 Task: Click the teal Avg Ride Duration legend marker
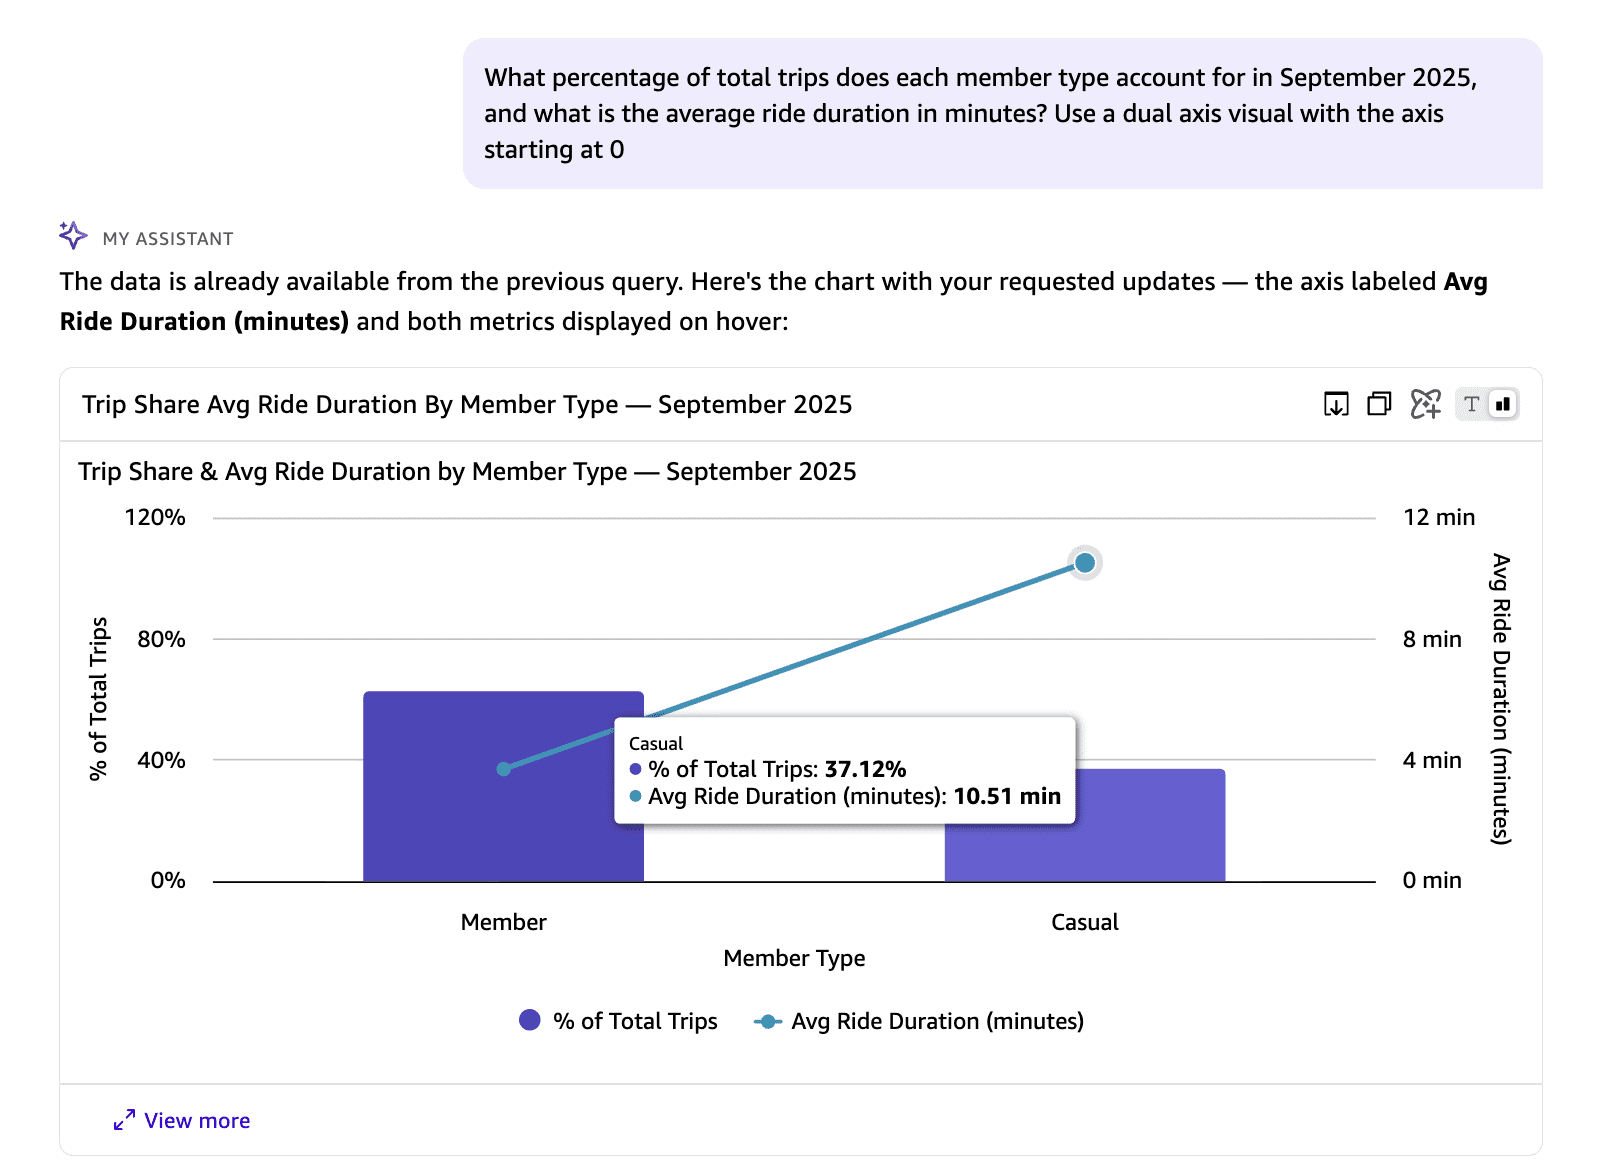(767, 1021)
